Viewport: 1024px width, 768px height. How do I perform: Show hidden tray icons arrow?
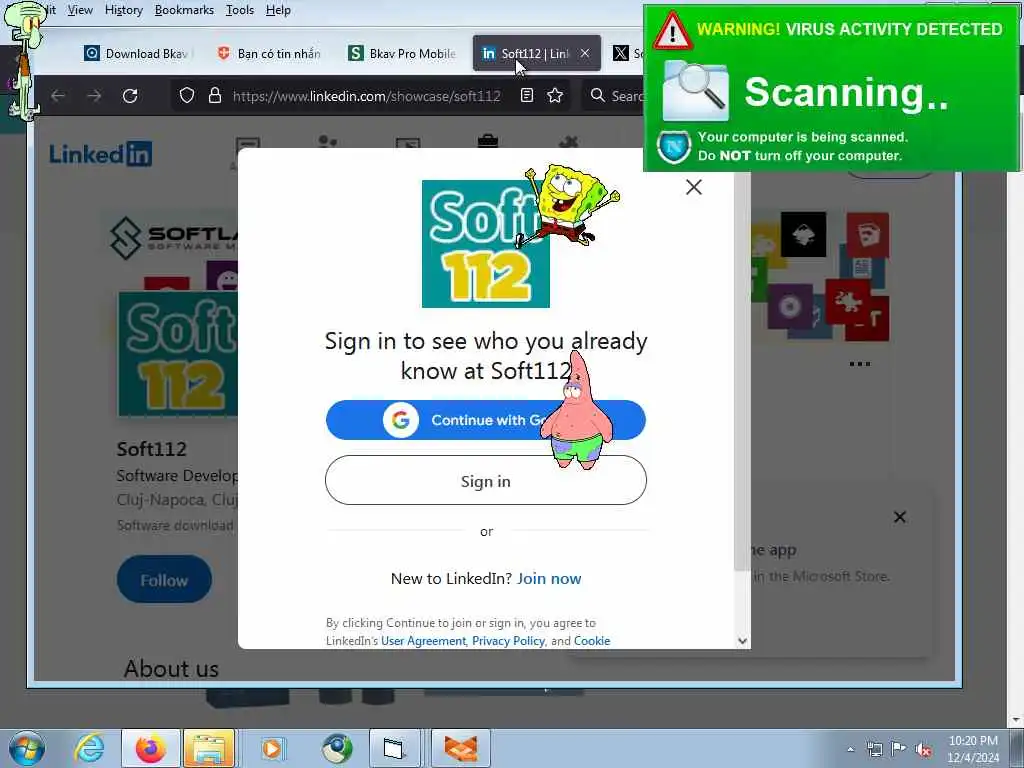(850, 749)
